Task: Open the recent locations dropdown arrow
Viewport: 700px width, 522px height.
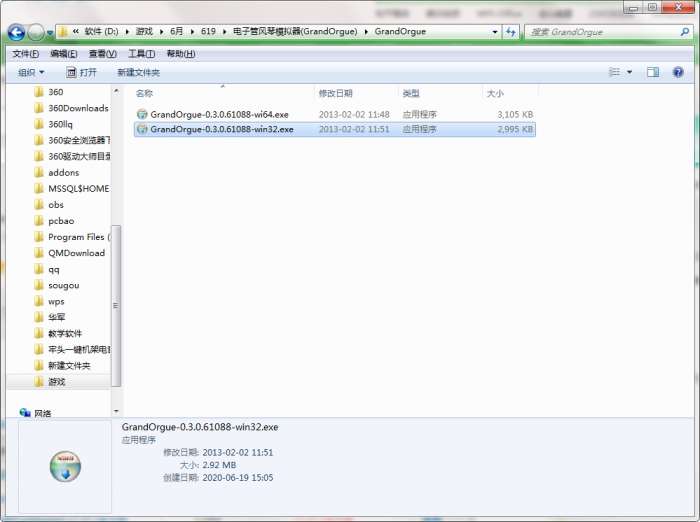Action: tap(50, 33)
